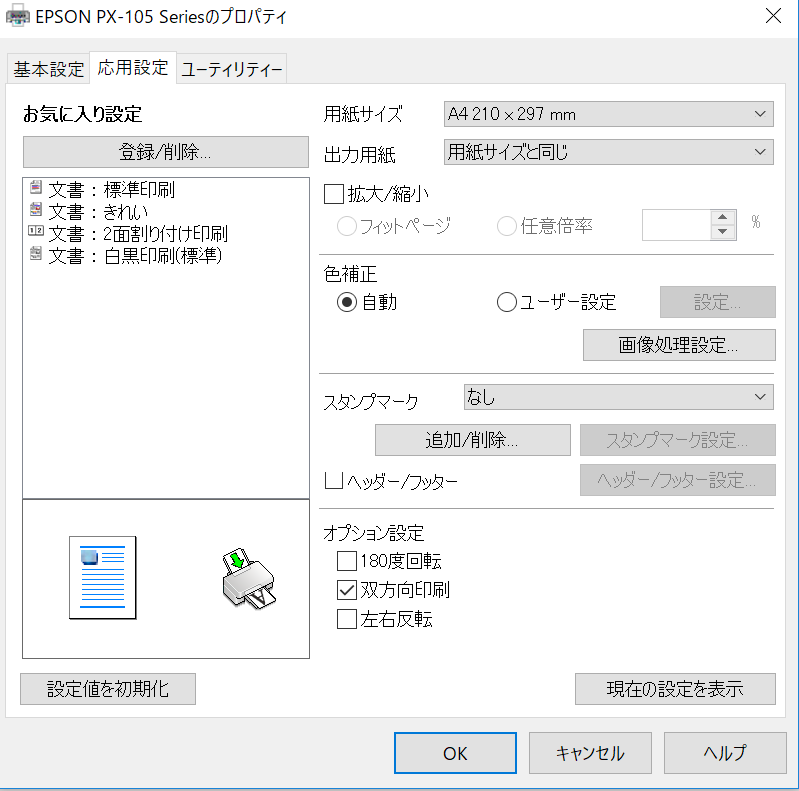Click 設定値を初期化 to reset settings
The image size is (799, 791).
point(108,689)
